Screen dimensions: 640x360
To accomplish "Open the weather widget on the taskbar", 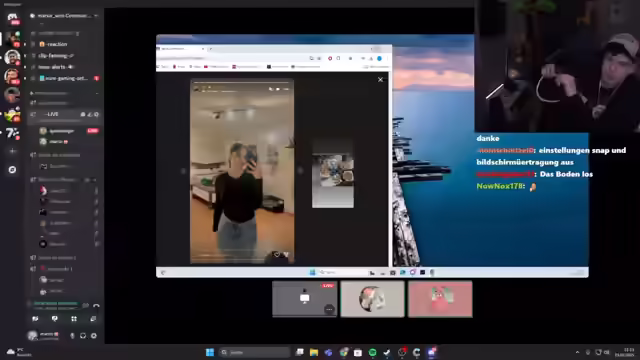I will click(x=19, y=352).
